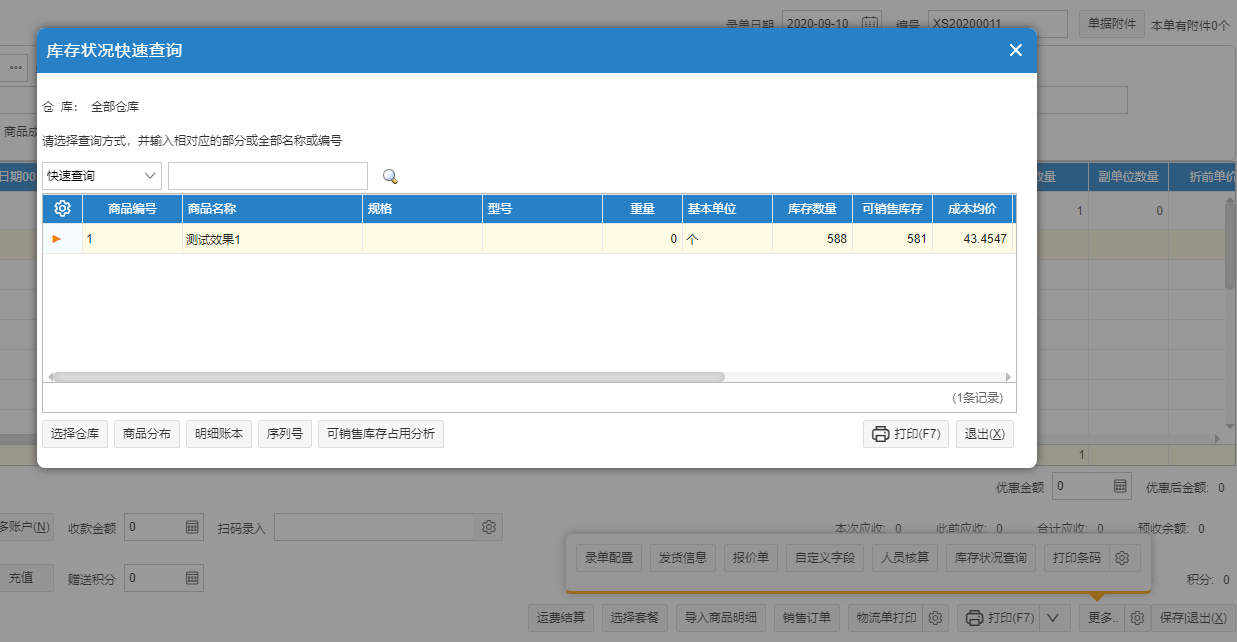Click the 型号 column header
Viewport: 1237px width, 642px height.
542,209
